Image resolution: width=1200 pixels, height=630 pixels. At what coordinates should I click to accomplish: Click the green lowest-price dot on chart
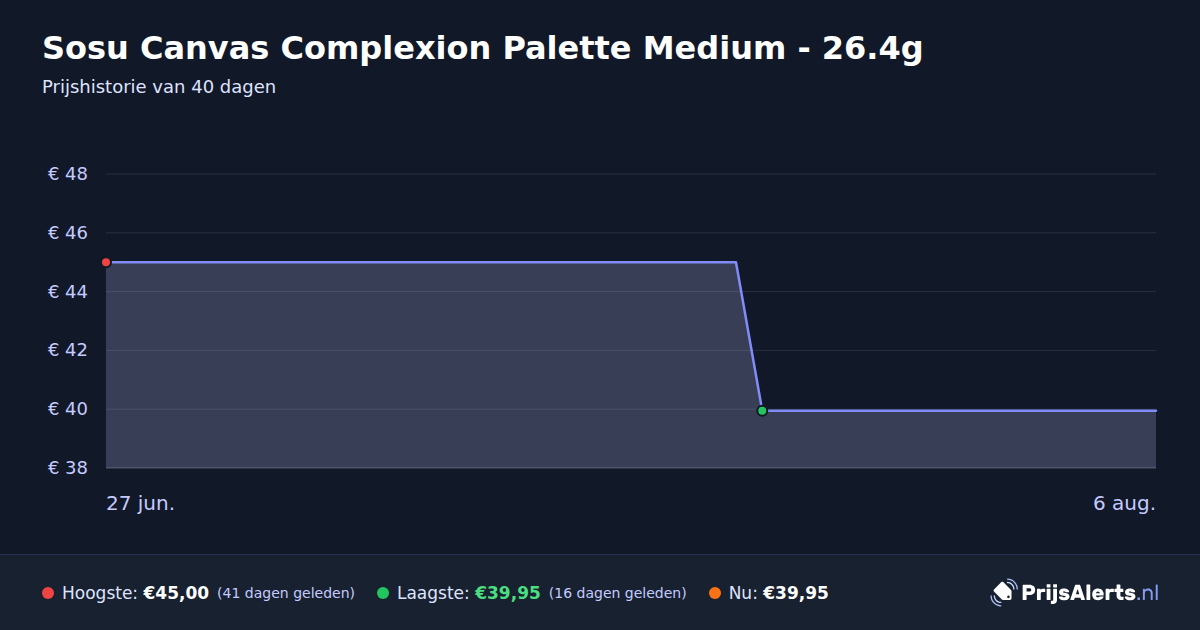(x=762, y=410)
